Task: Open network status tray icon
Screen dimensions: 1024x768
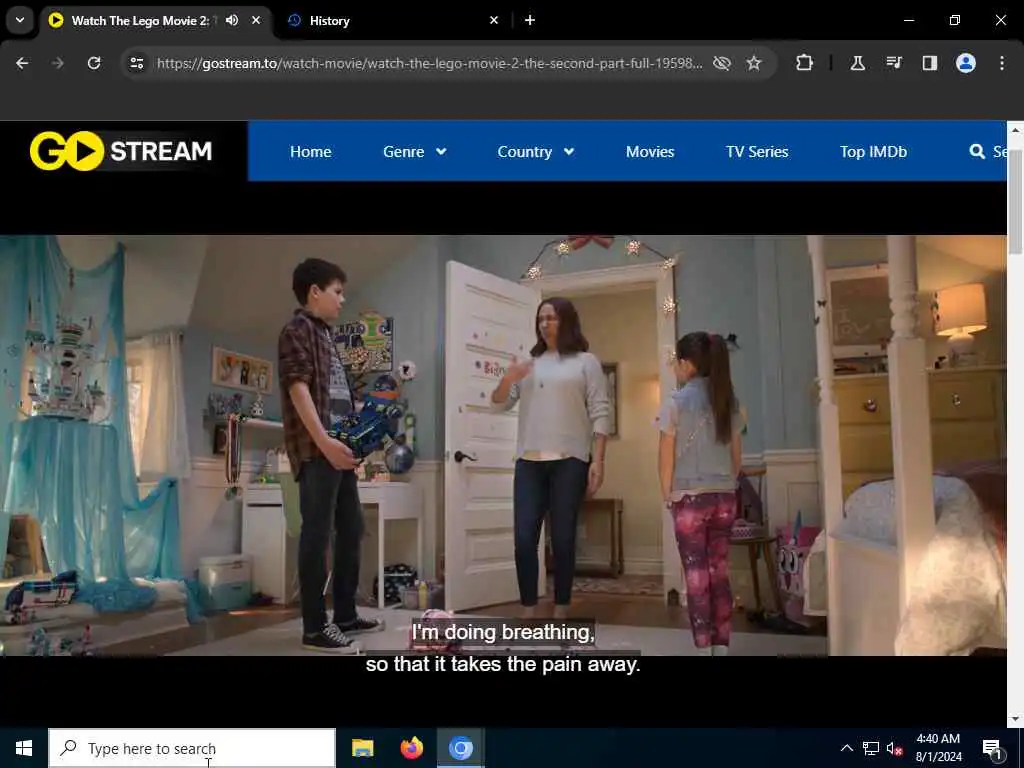Action: click(x=871, y=748)
